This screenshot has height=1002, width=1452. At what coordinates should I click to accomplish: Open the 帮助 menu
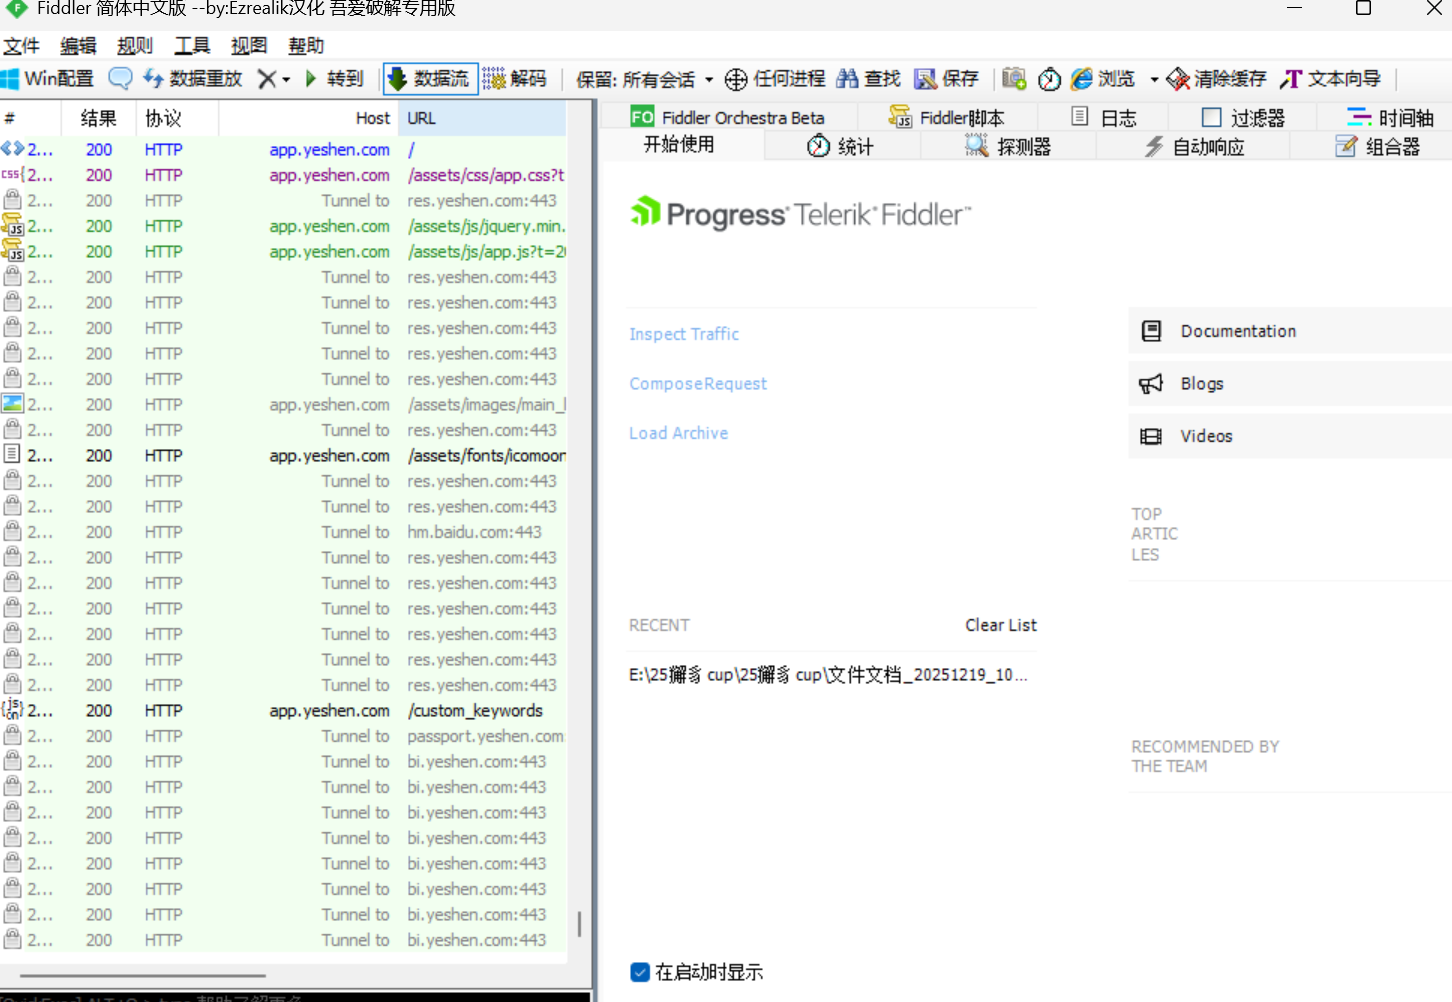tap(306, 46)
